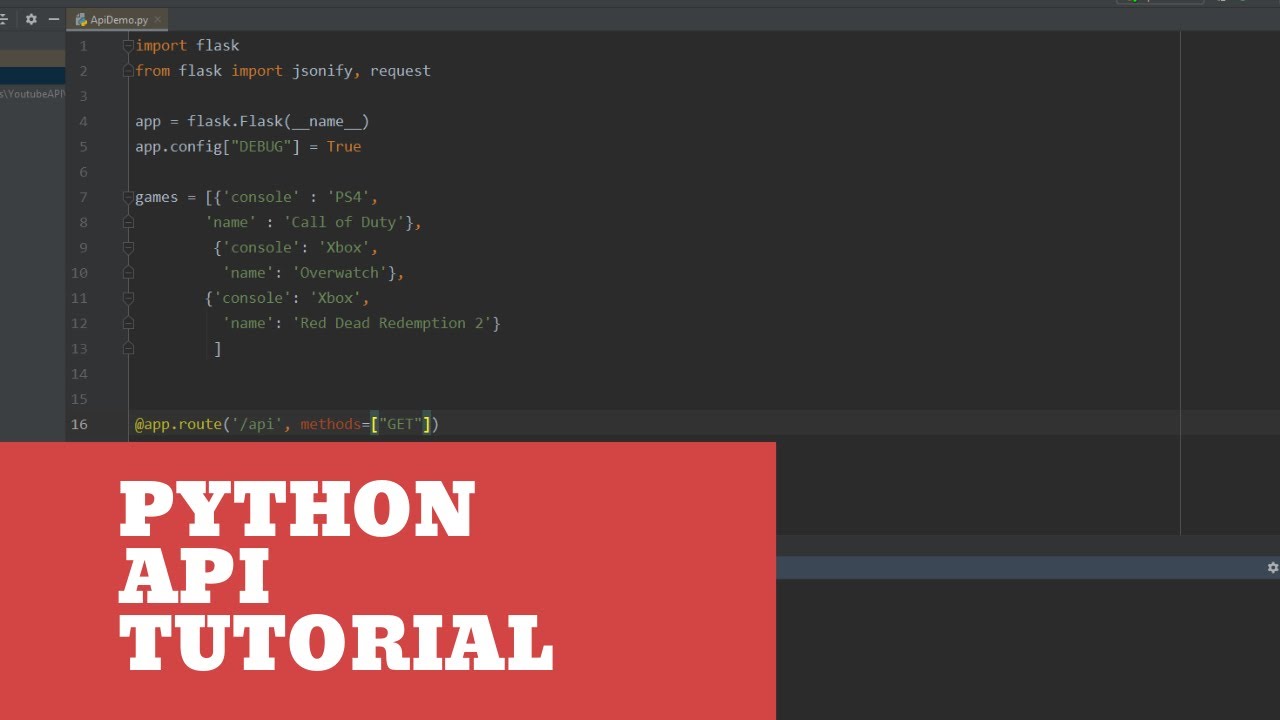1280x720 pixels.
Task: Collapse the games list fold at line 7
Action: click(128, 197)
